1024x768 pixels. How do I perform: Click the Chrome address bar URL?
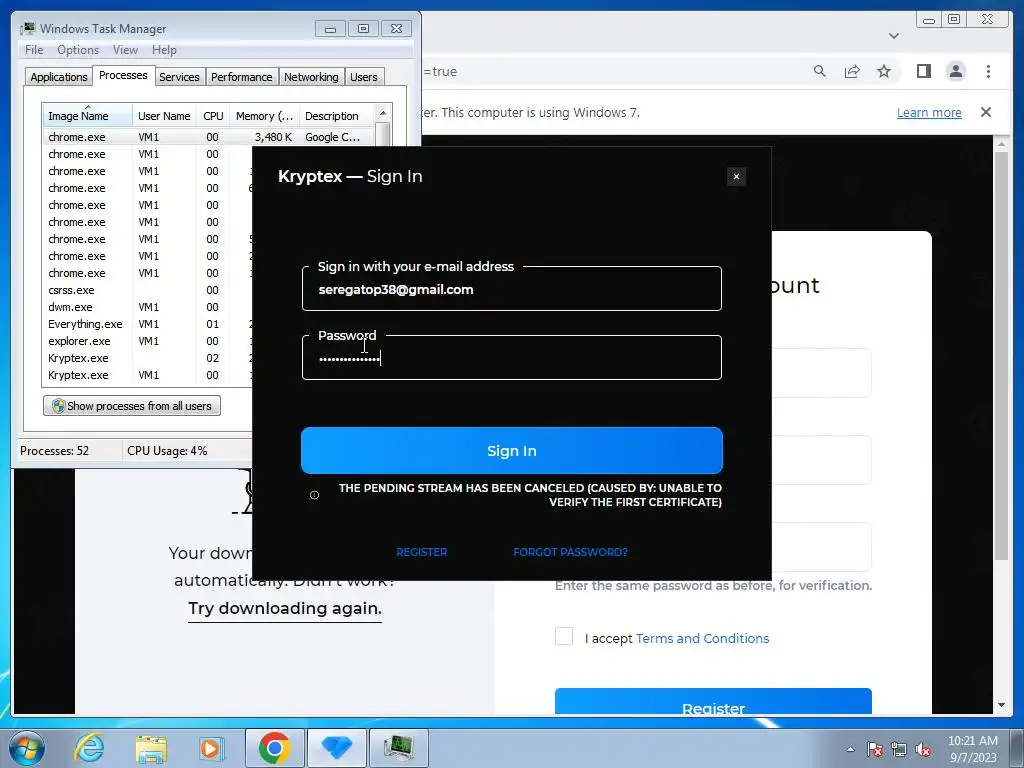tap(440, 71)
